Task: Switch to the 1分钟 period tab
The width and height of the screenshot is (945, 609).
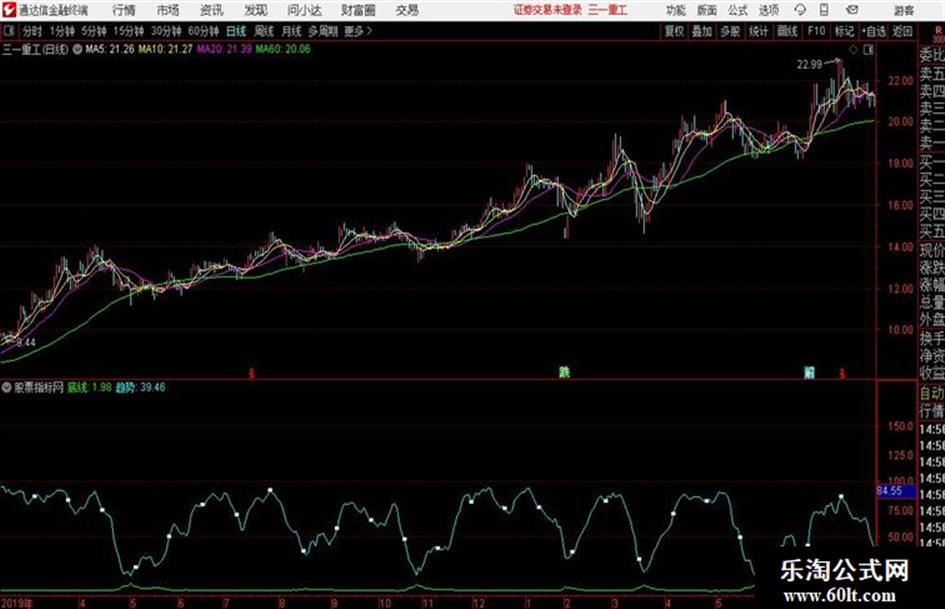Action: click(61, 31)
